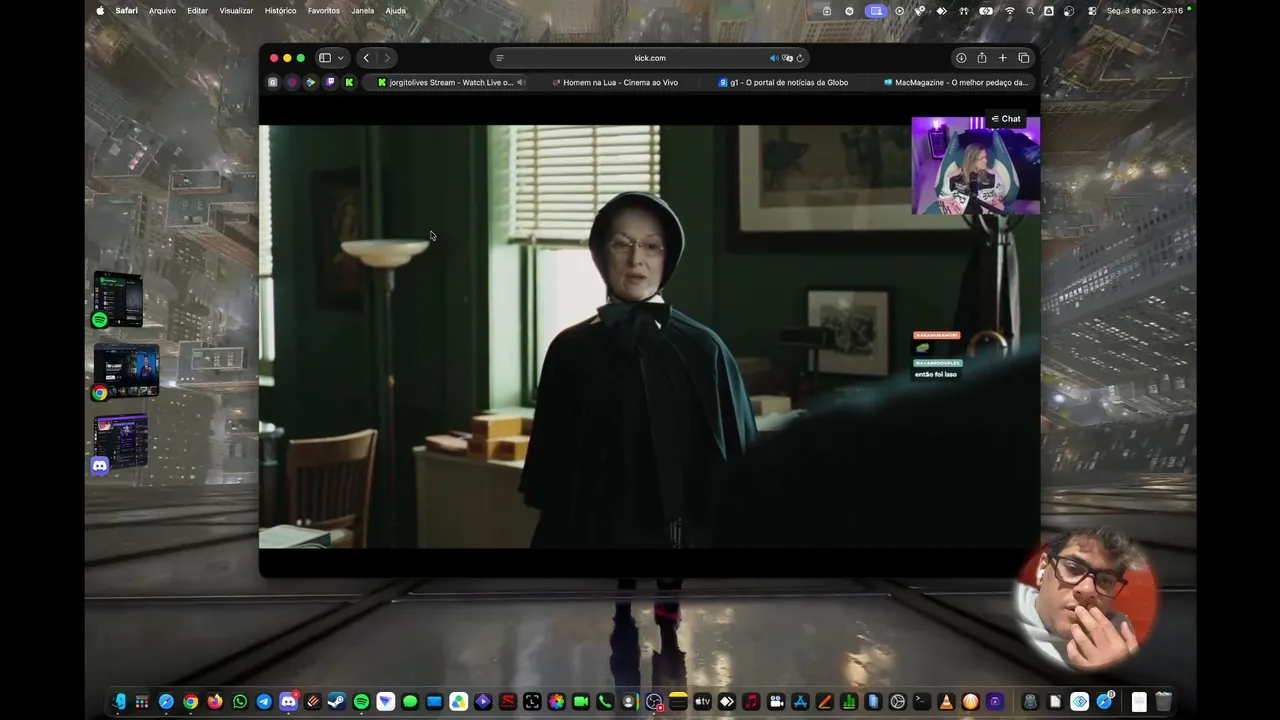Image resolution: width=1280 pixels, height=720 pixels.
Task: Open the pinned Twitch tab
Action: (330, 83)
